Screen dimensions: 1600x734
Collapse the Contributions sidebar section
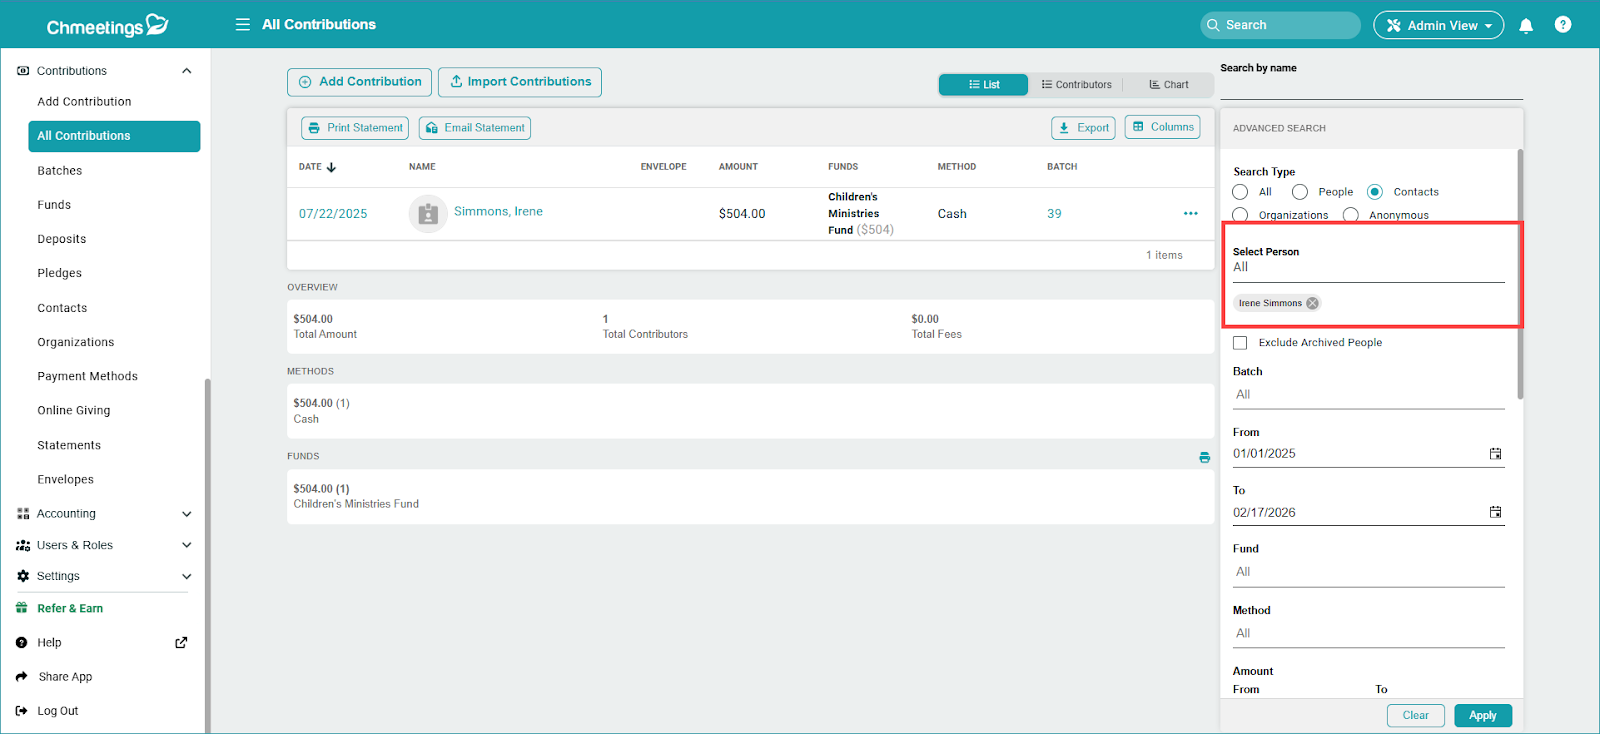click(186, 71)
